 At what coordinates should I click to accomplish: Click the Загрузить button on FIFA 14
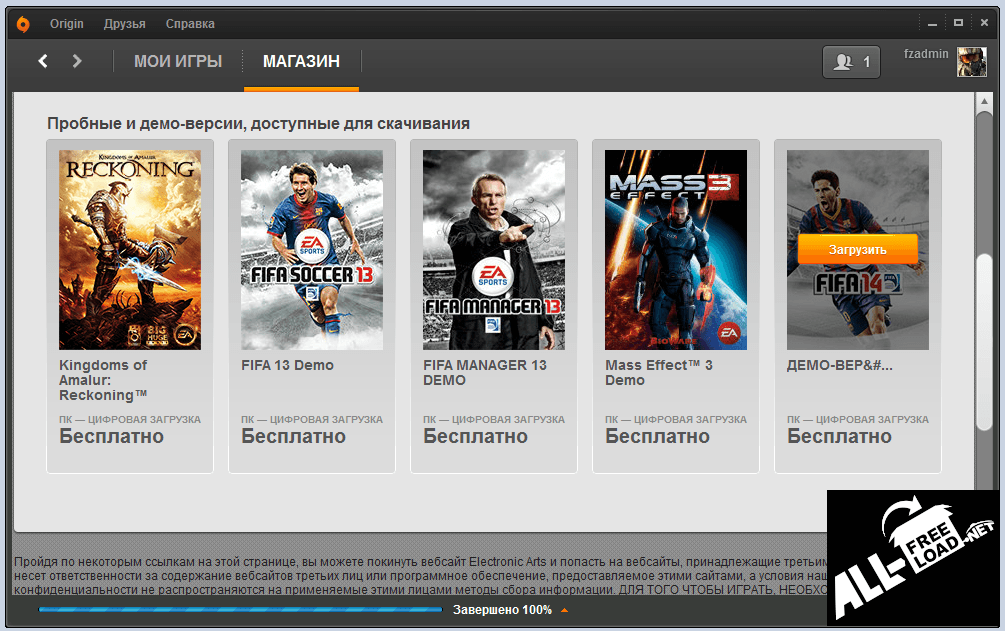tap(858, 249)
